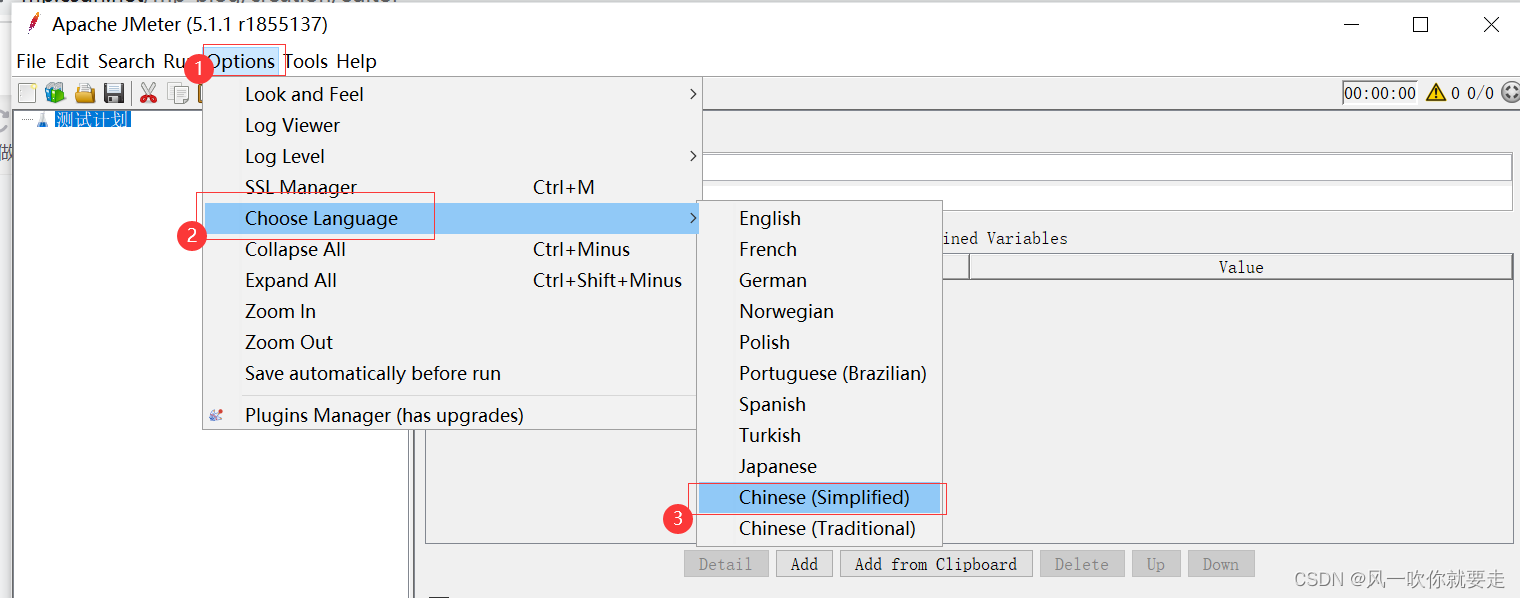Select the 测试计划 tree node
The width and height of the screenshot is (1520, 598).
93,120
